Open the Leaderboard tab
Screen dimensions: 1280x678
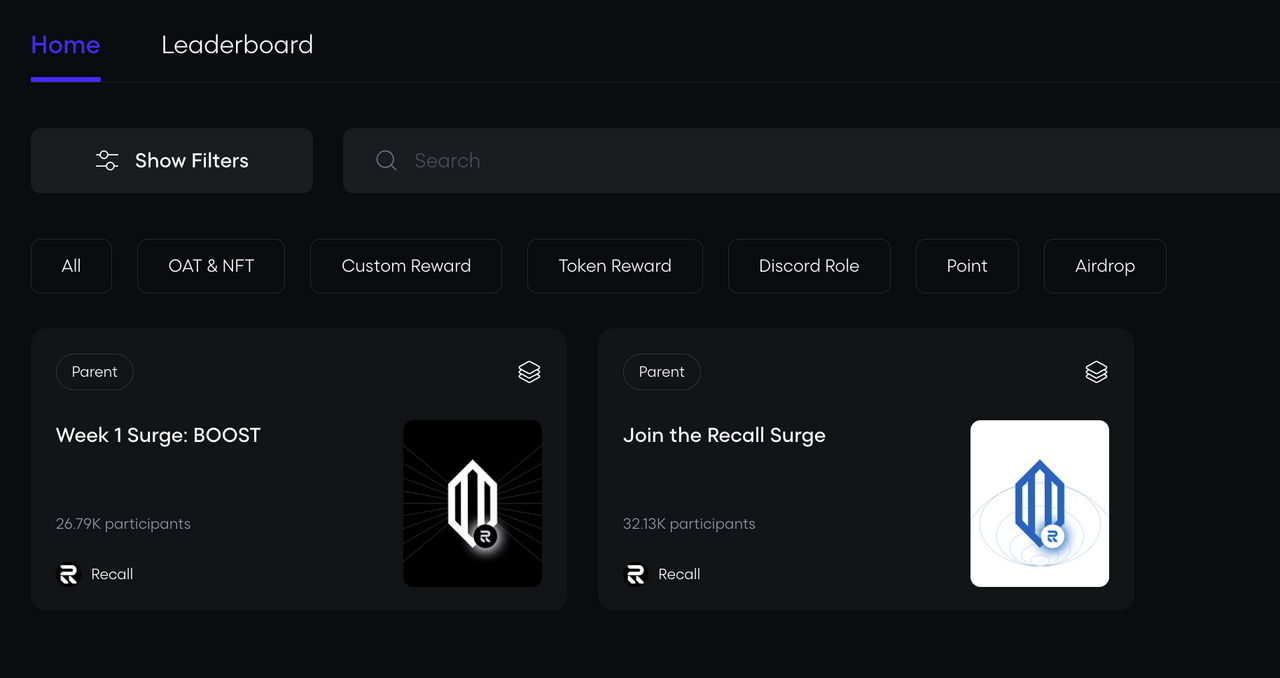pos(237,45)
